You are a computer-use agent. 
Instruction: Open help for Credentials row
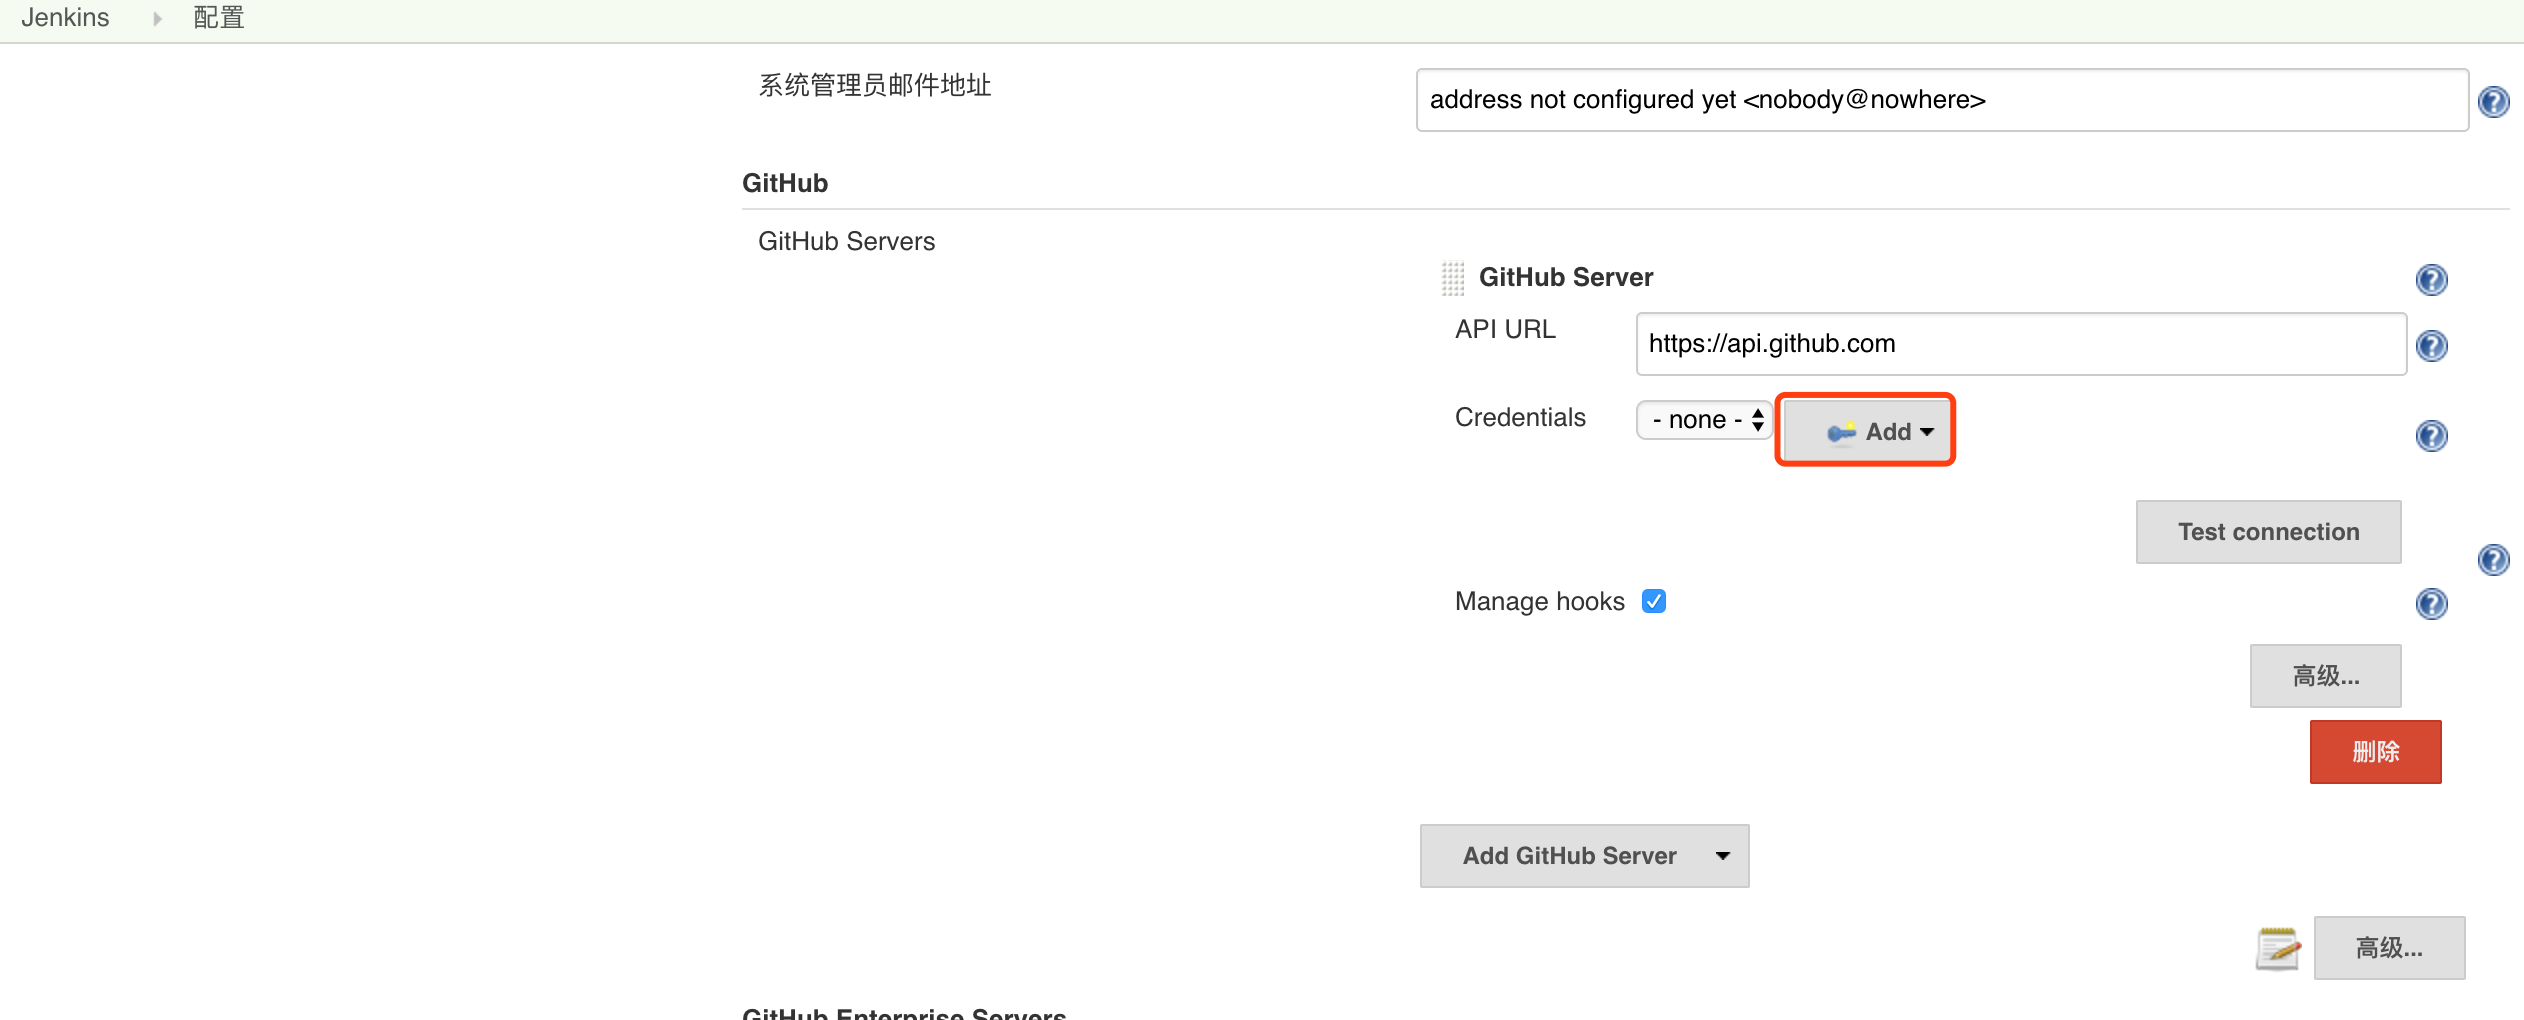click(x=2431, y=435)
